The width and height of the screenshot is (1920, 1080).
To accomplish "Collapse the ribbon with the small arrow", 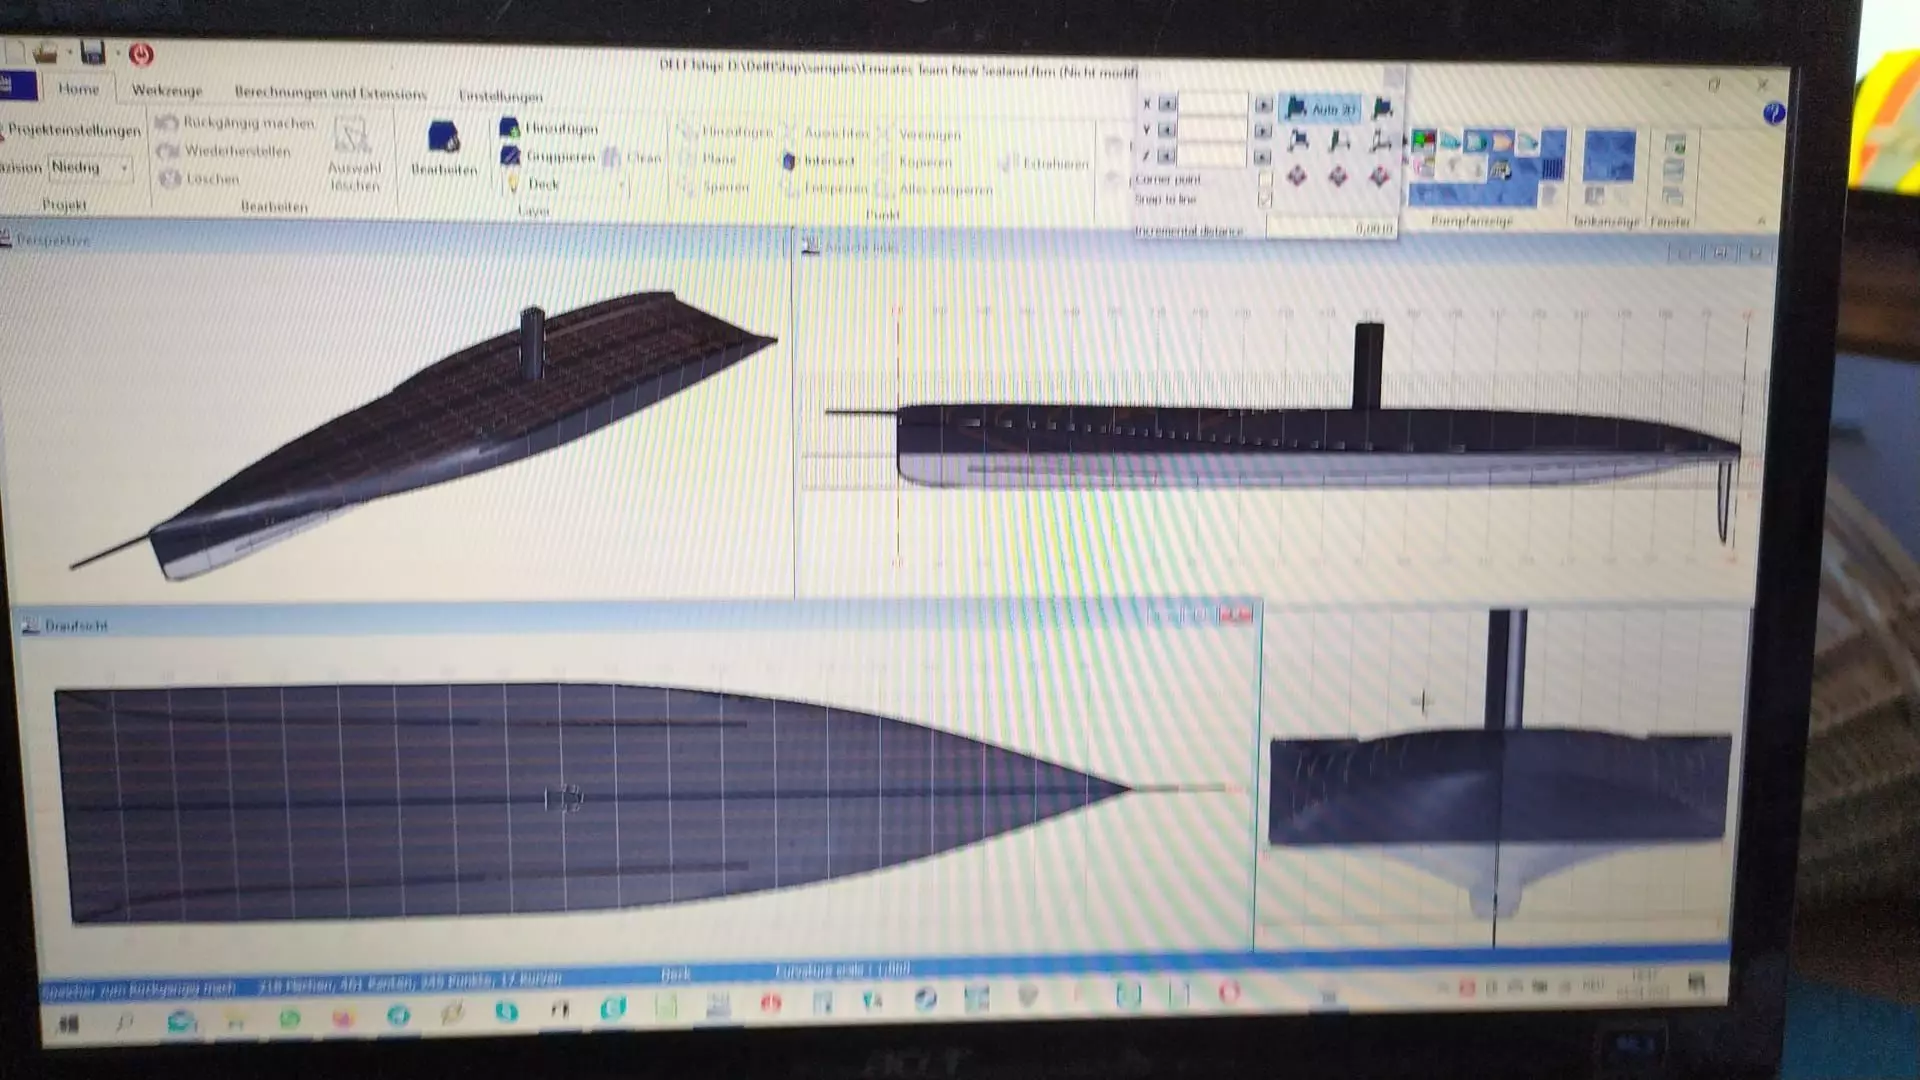I will point(1761,220).
